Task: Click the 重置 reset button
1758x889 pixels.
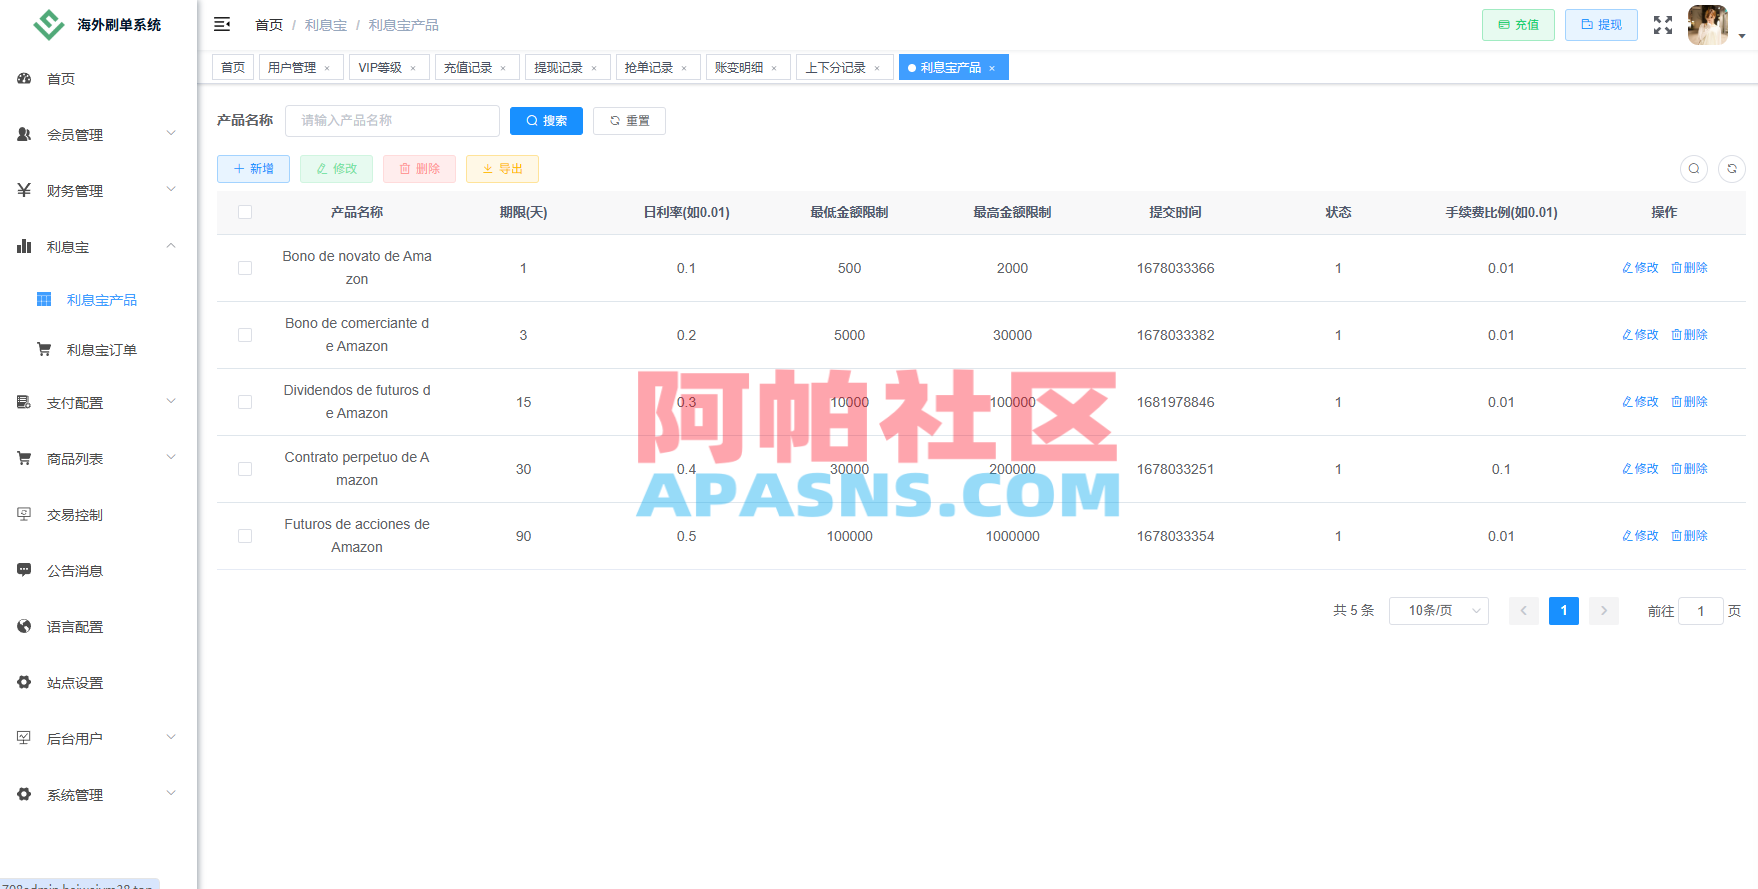Action: coord(629,121)
